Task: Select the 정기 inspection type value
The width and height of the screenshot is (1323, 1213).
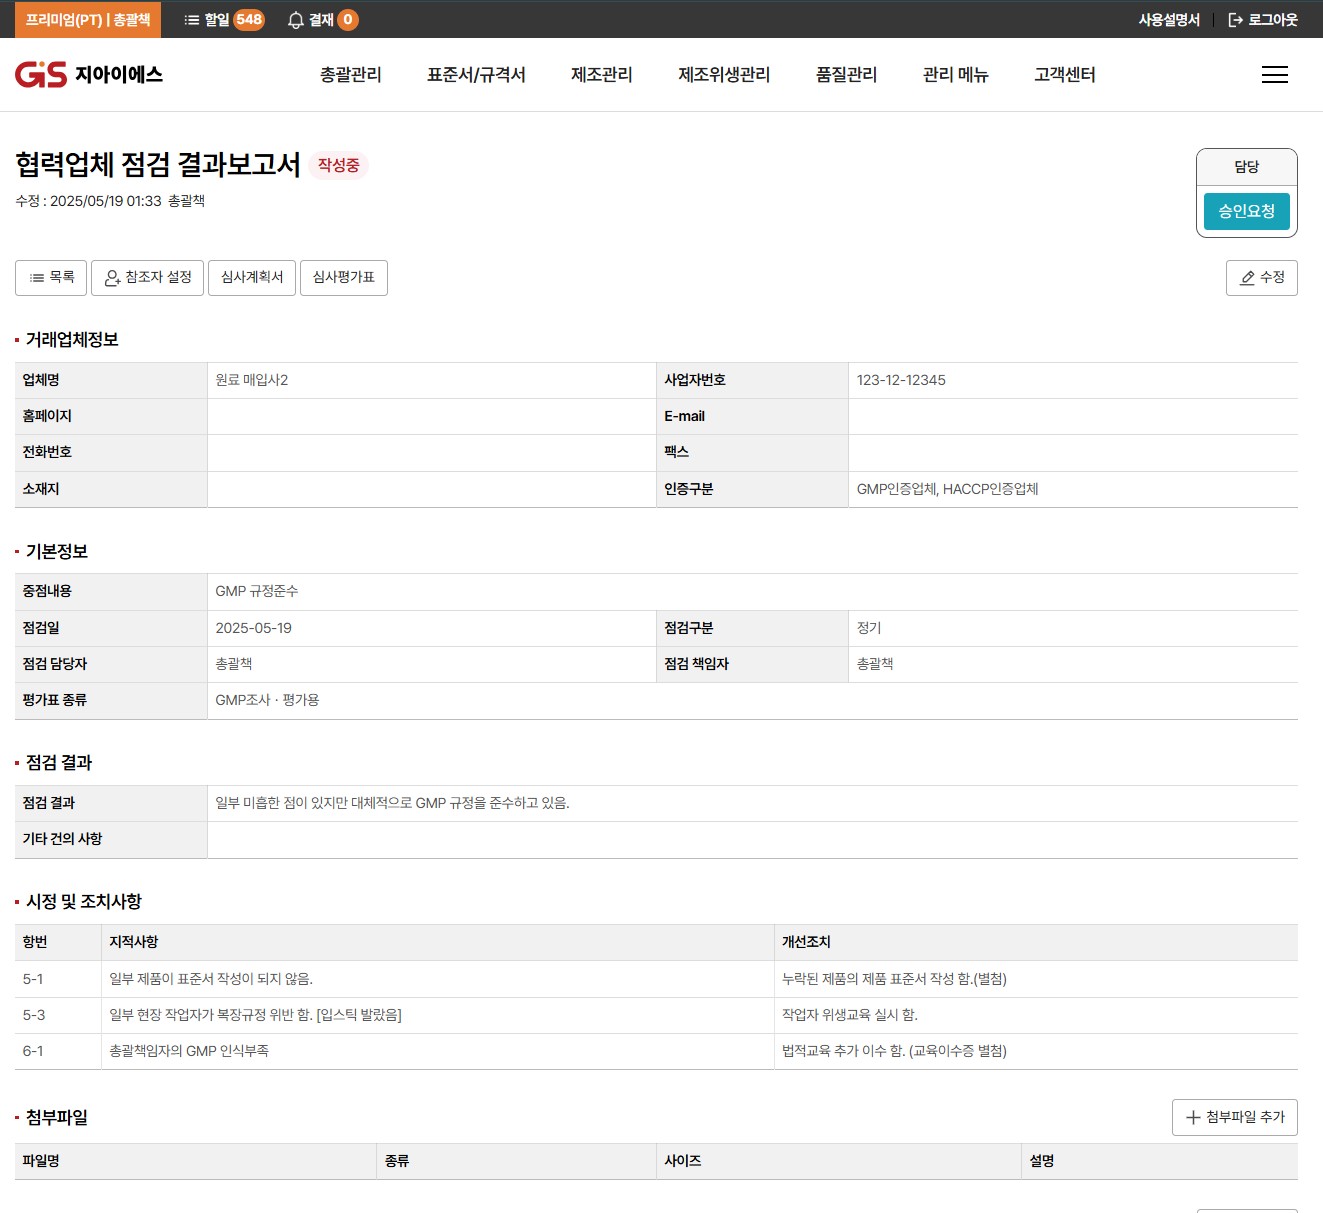Action: coord(869,628)
